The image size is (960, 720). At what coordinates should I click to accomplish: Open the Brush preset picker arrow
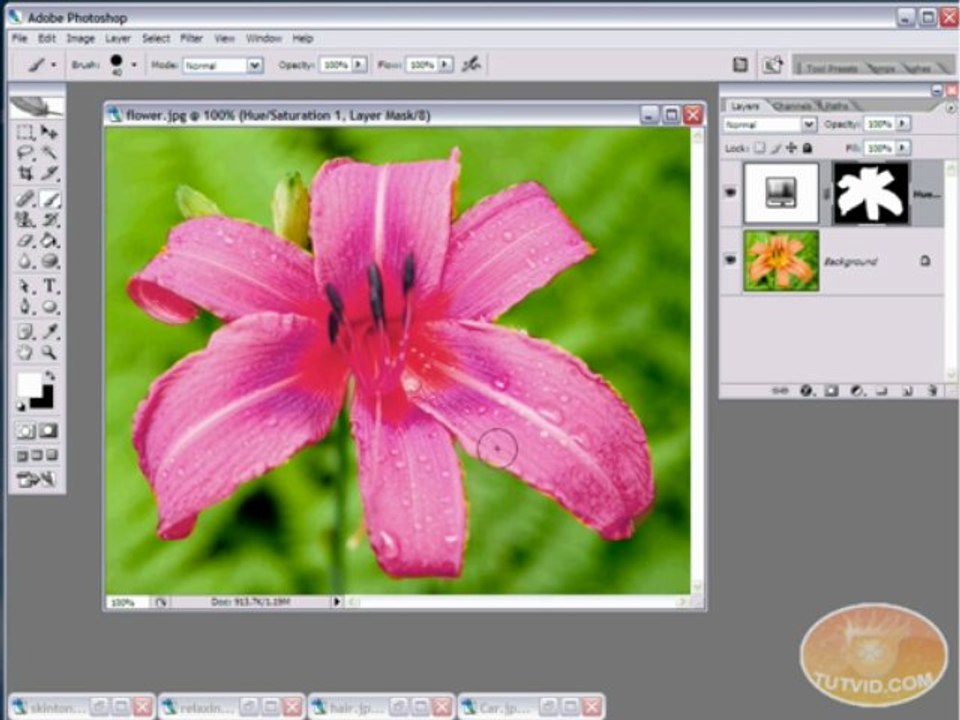pos(134,64)
